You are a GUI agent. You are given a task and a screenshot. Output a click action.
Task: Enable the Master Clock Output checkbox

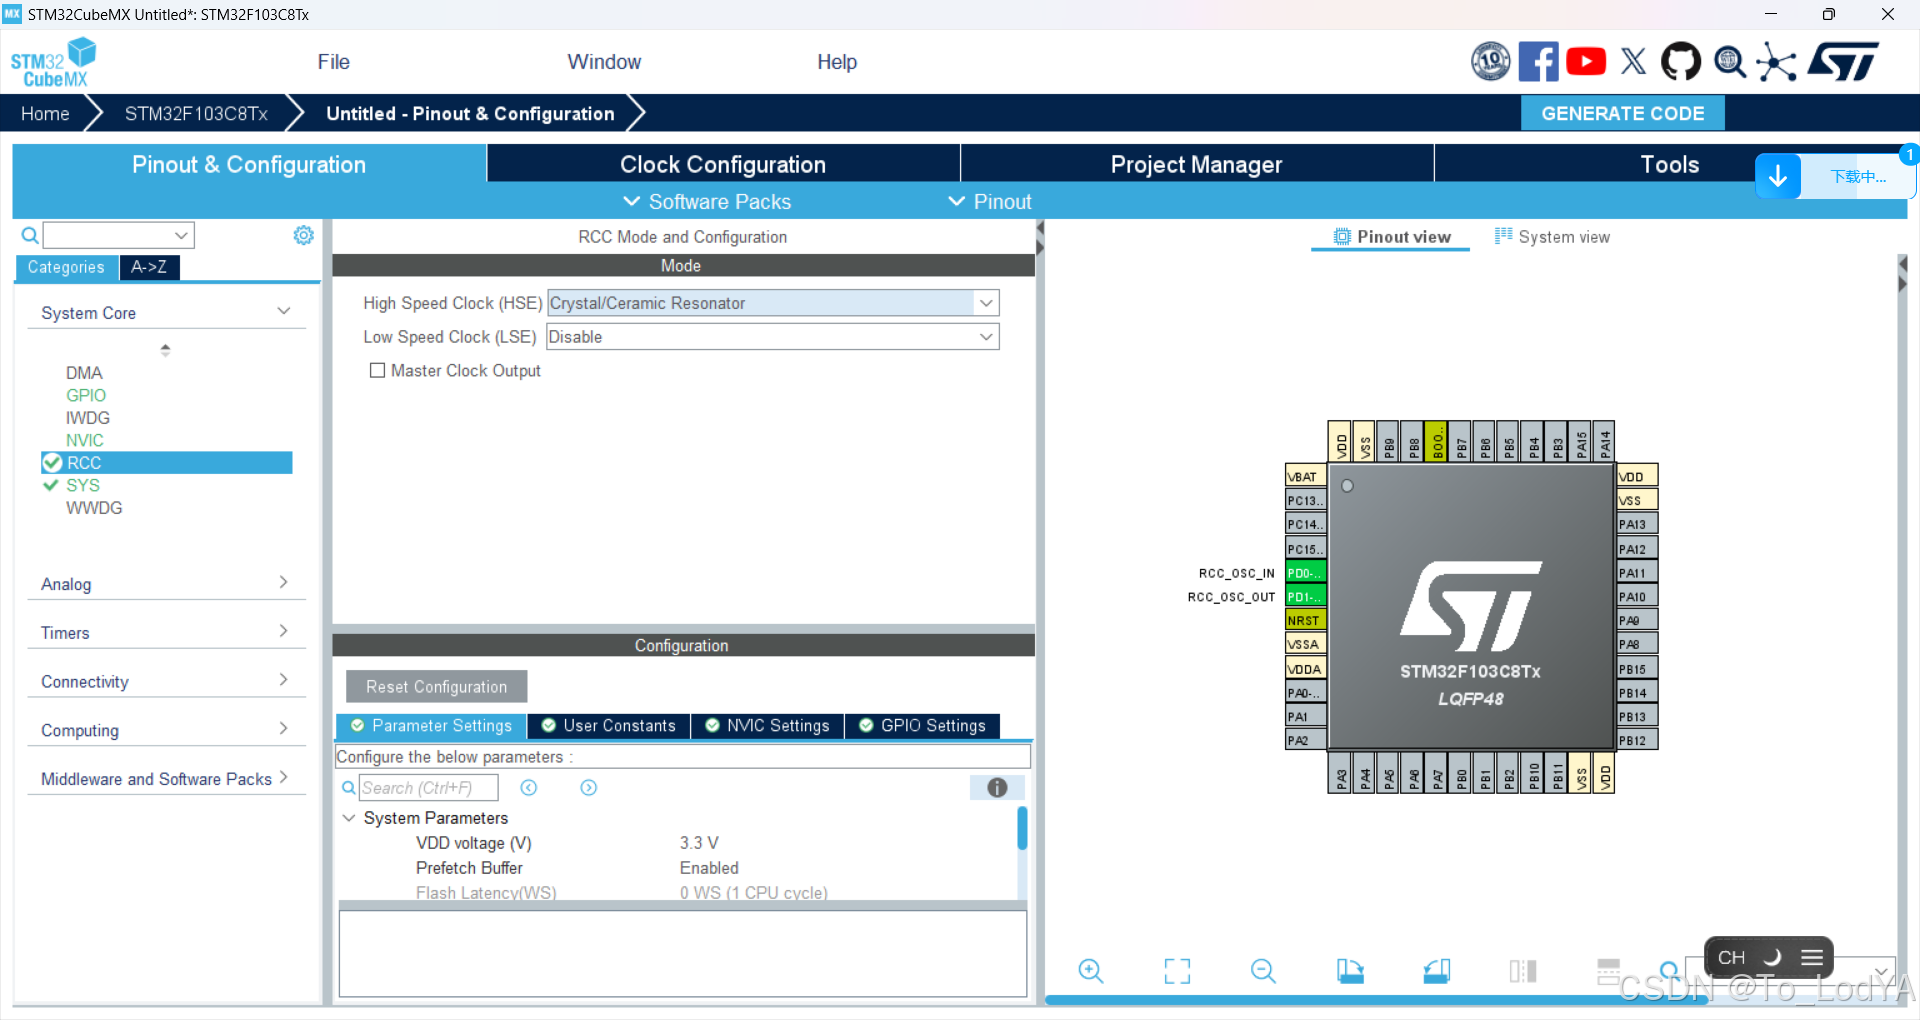coord(377,371)
